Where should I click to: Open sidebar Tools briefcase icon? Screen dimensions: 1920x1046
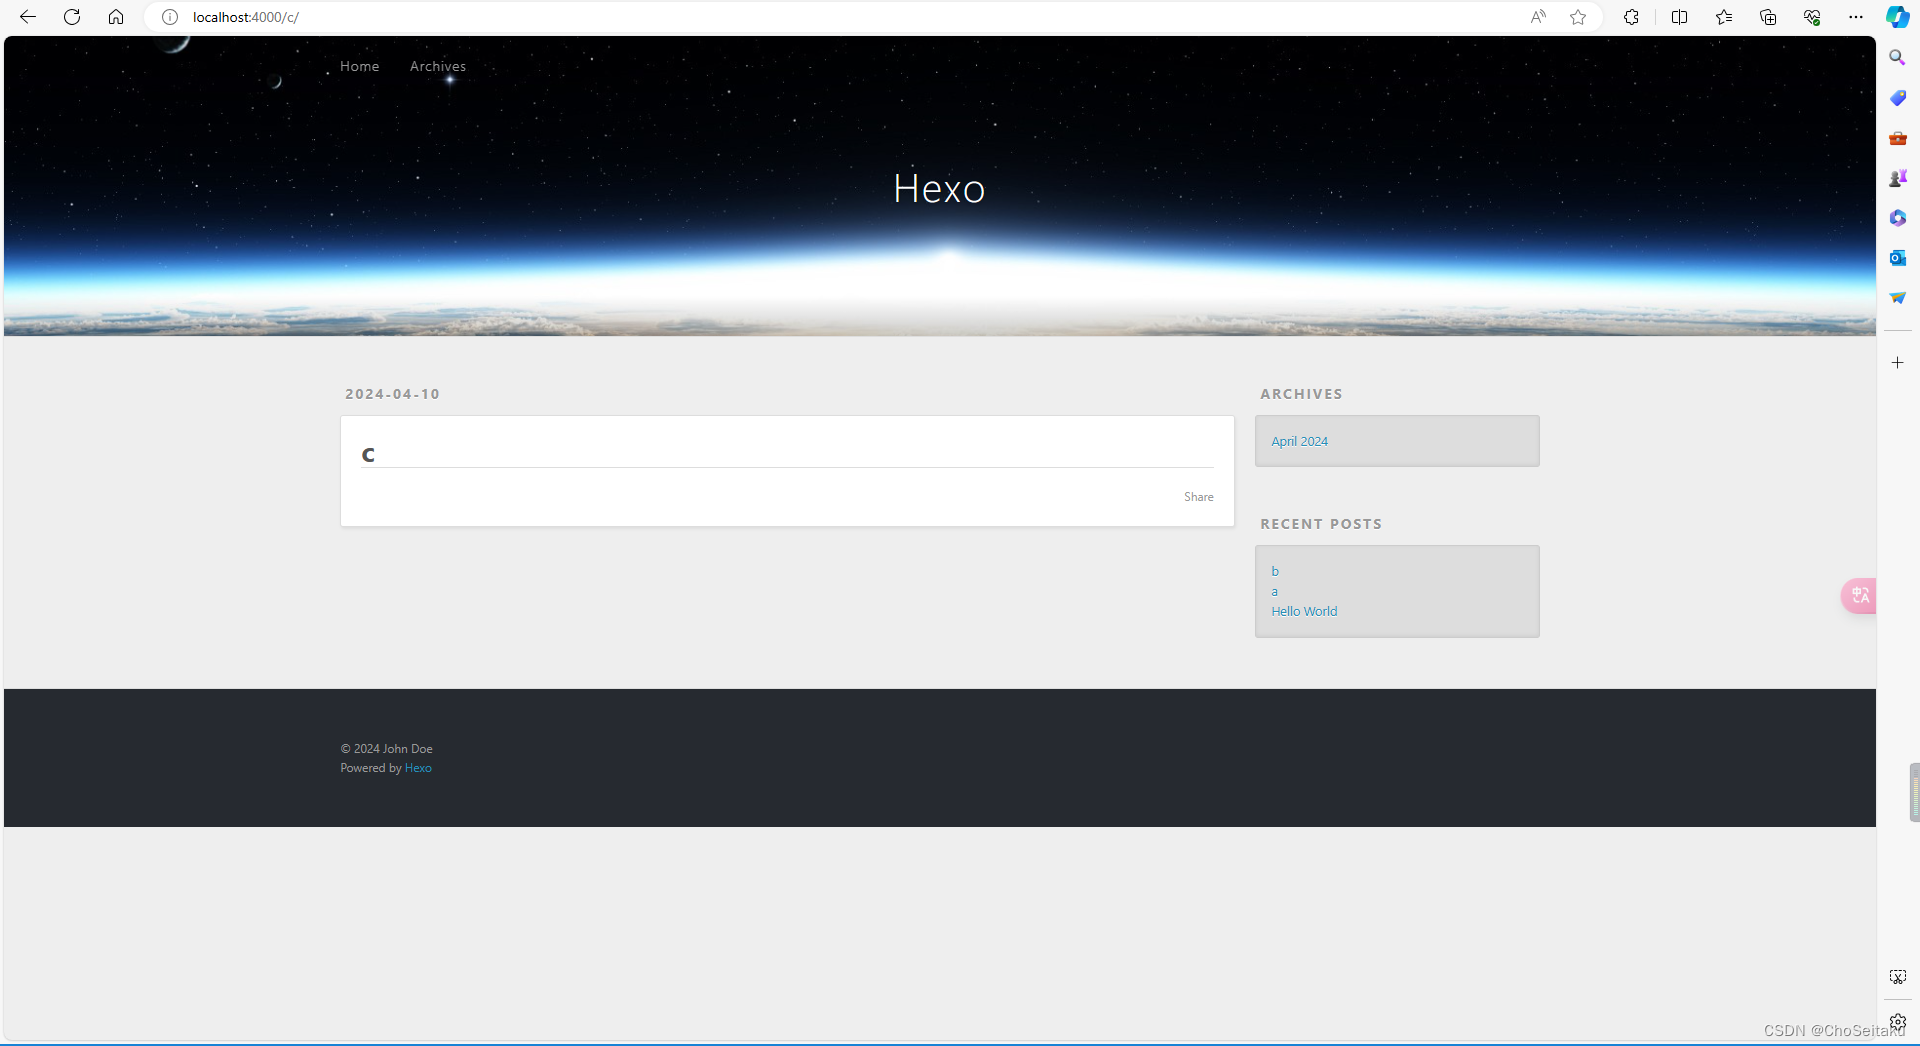[x=1897, y=138]
